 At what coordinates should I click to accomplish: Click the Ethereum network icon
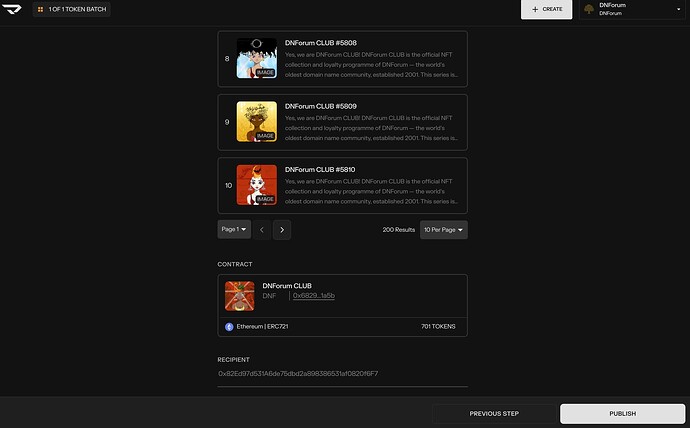click(x=229, y=327)
